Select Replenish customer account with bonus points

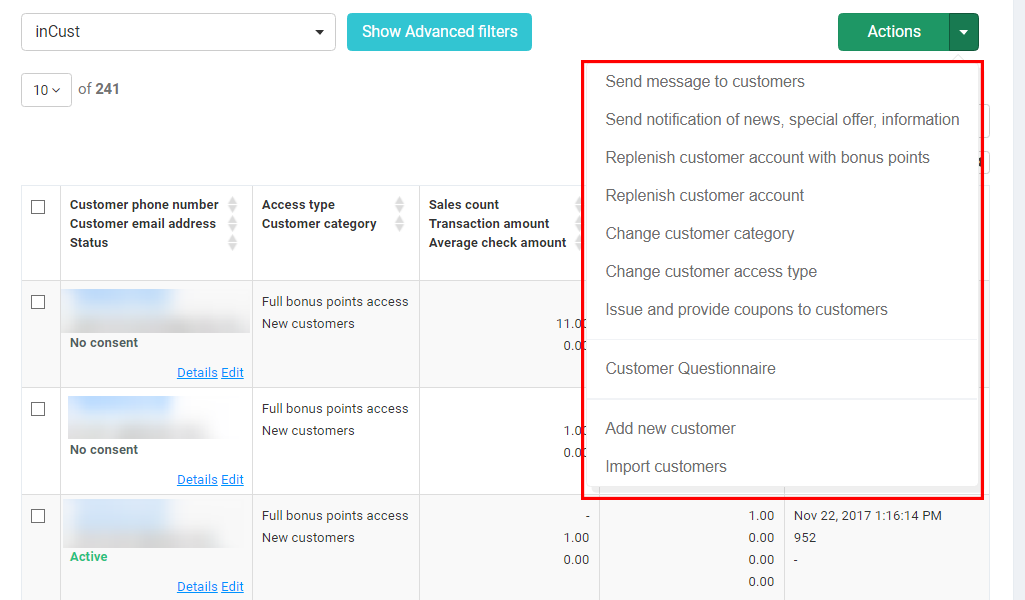pos(767,158)
